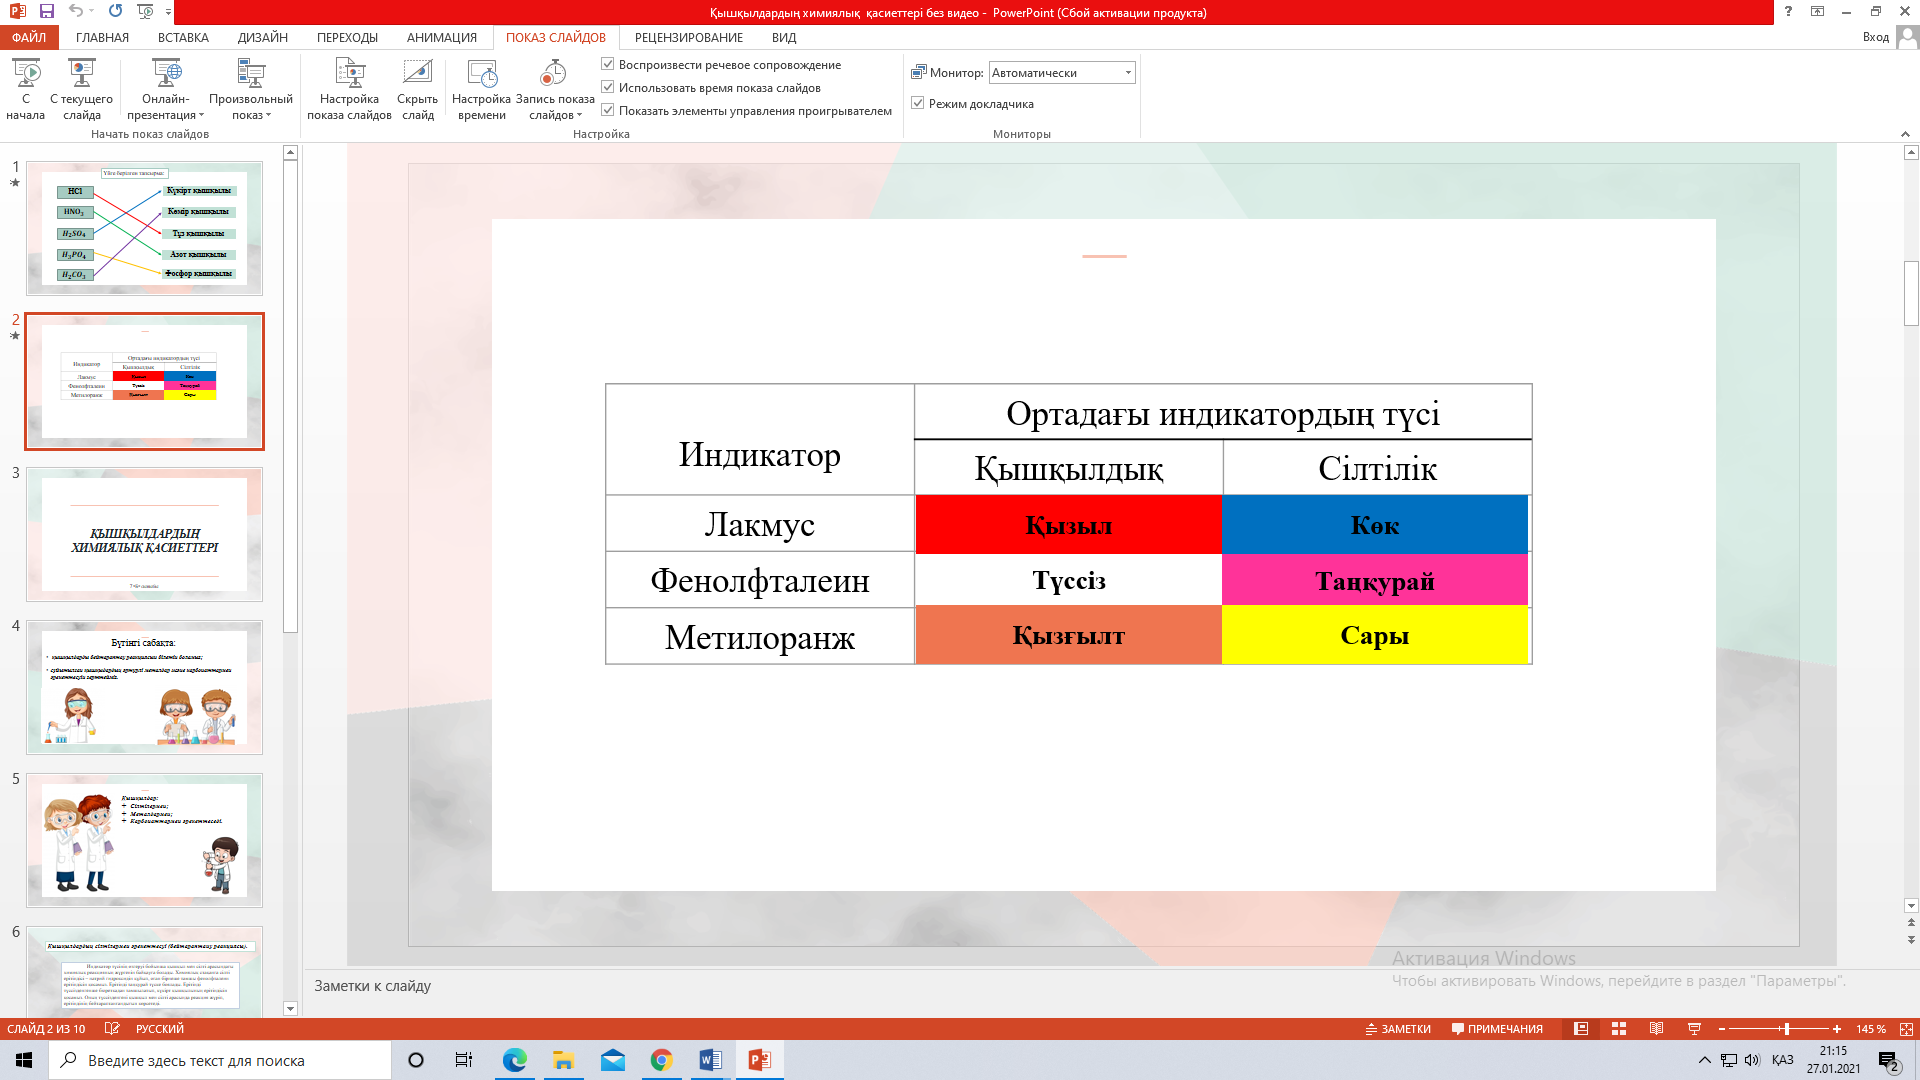Click ПРИМЕЧАНИЯ button in status bar
Screen dimensions: 1920x1080
coord(1497,1029)
